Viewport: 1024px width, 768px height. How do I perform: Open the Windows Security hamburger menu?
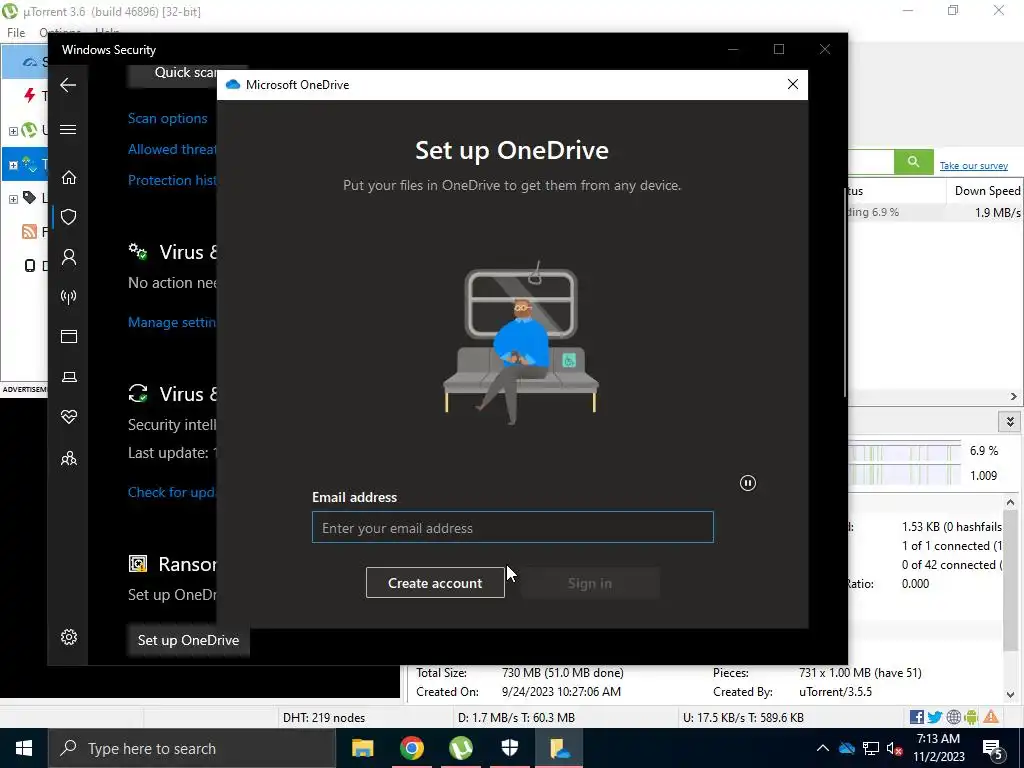[68, 129]
